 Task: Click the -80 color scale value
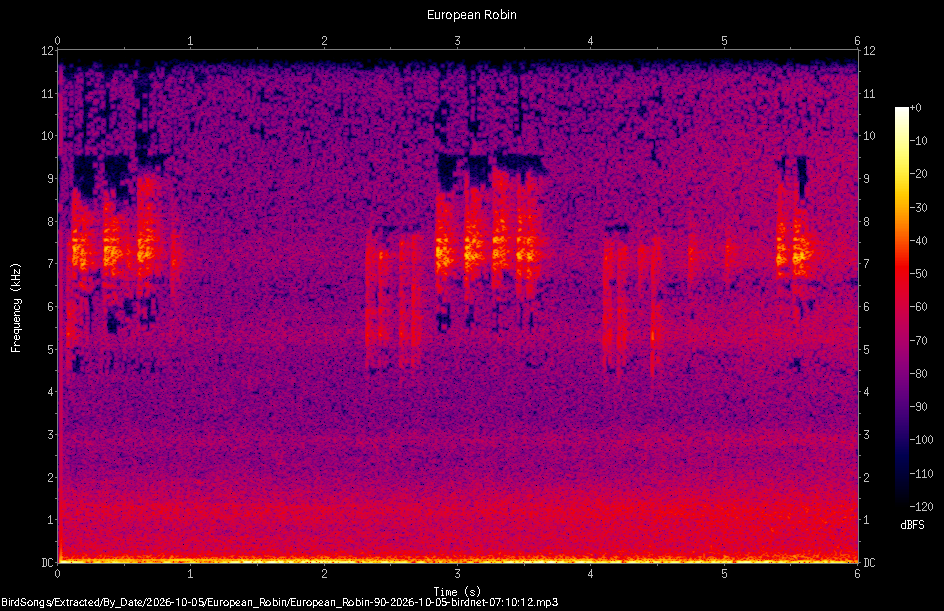pyautogui.click(x=919, y=374)
